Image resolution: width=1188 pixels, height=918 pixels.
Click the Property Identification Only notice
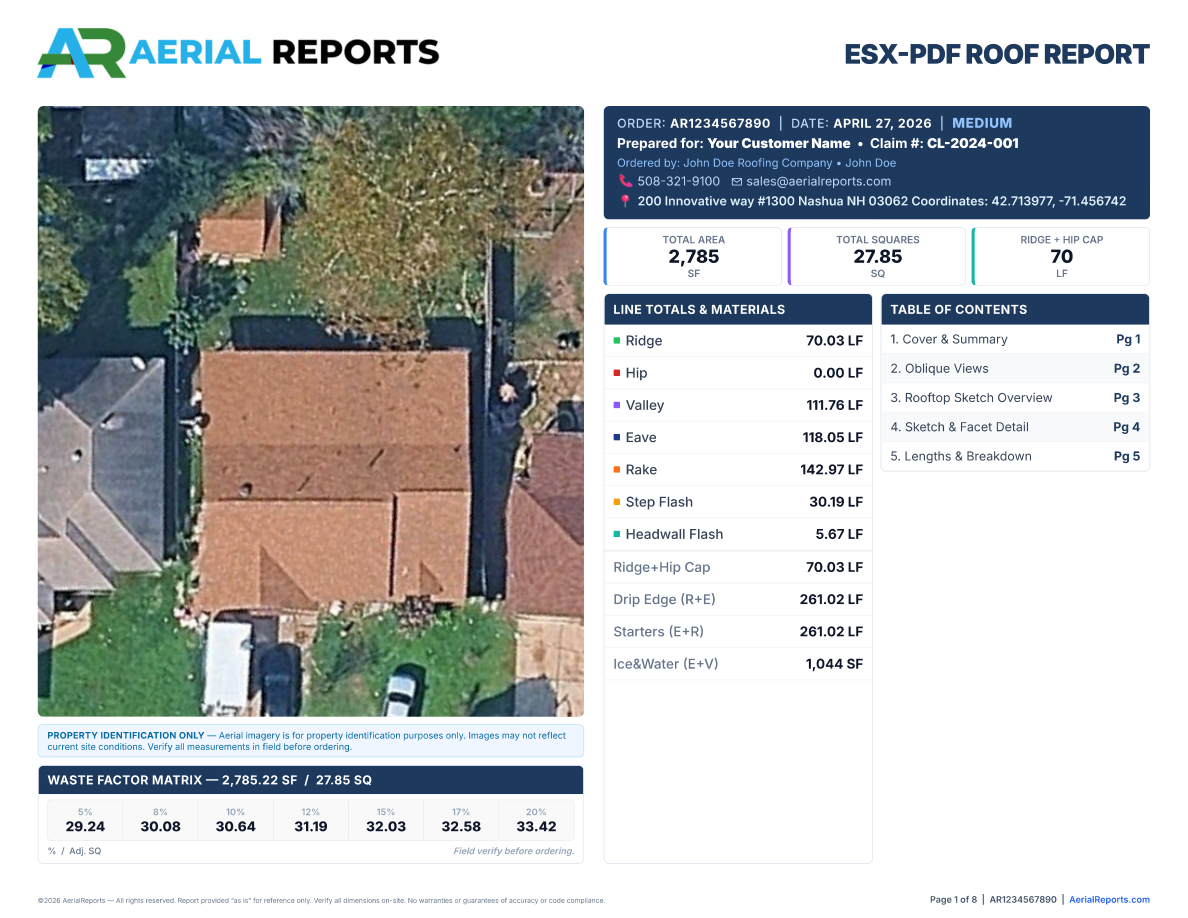pyautogui.click(x=311, y=741)
